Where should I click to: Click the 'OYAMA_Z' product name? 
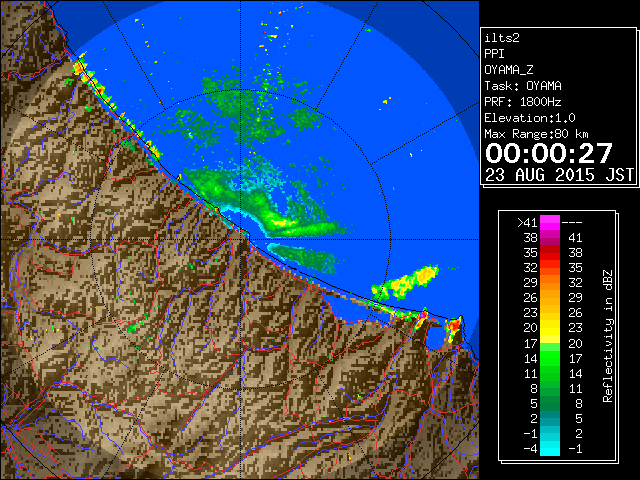click(x=509, y=70)
